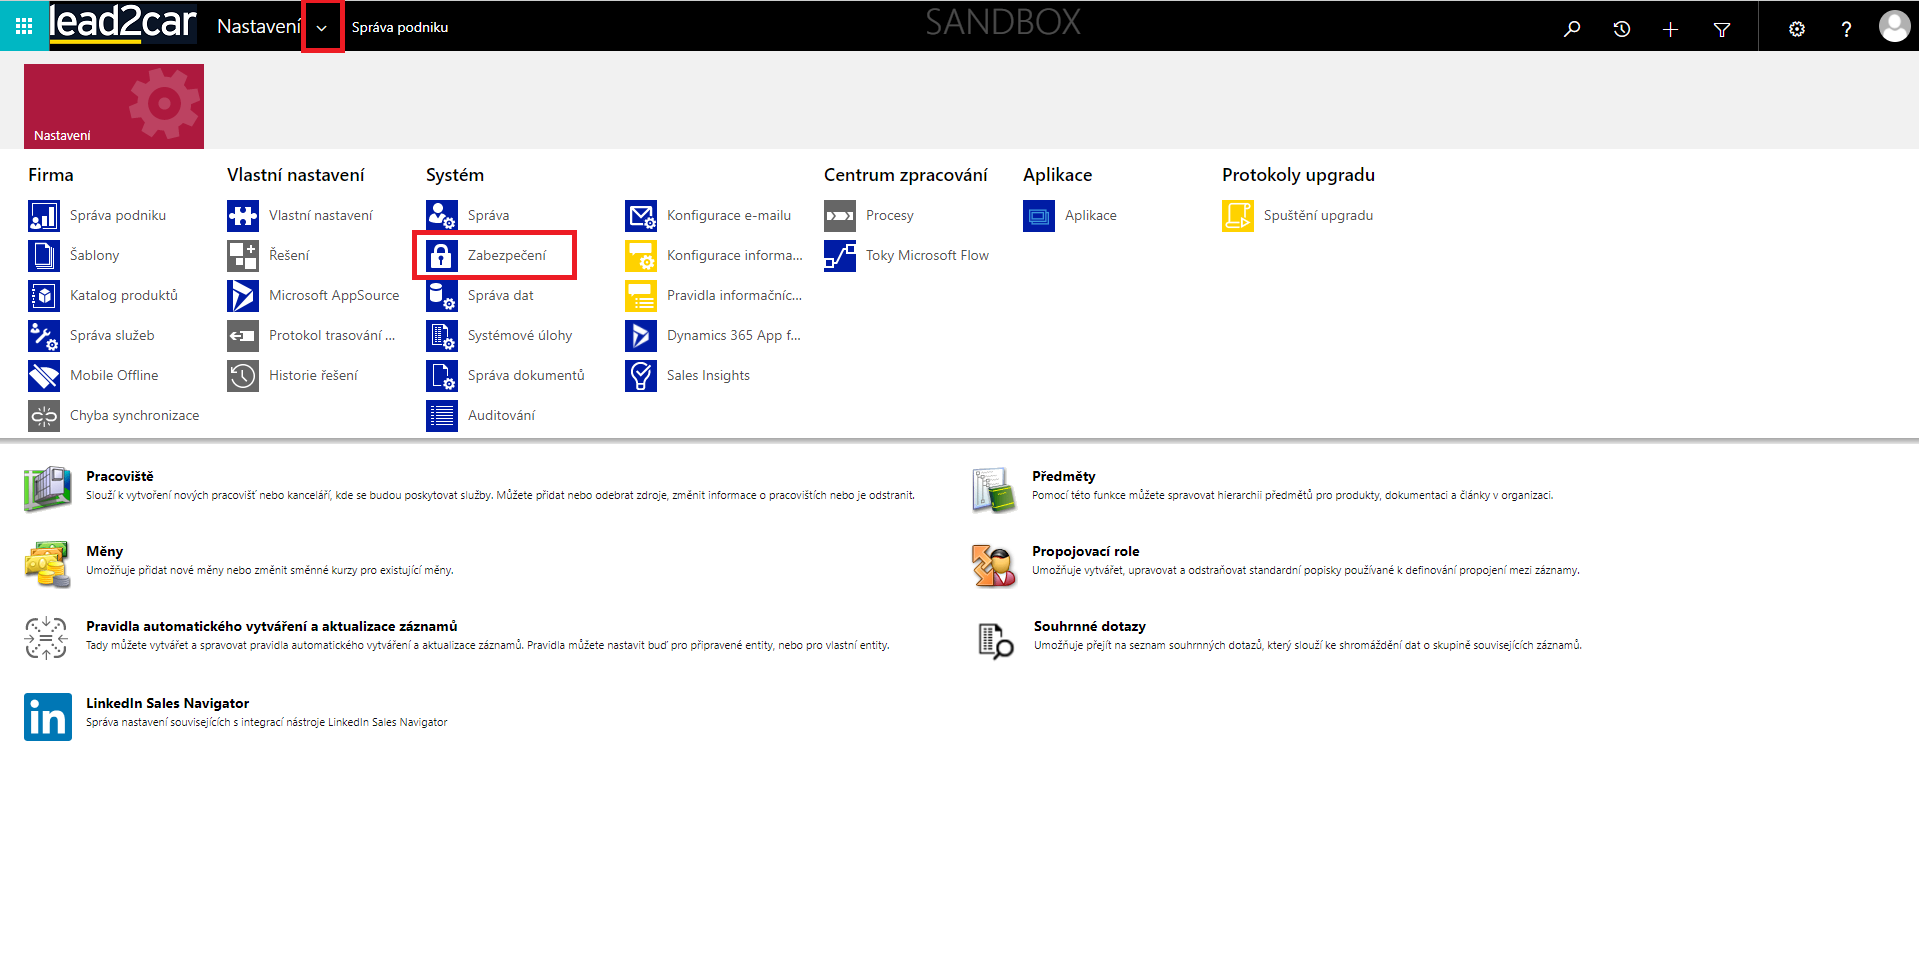Open Spuštění upgradu item
The height and width of the screenshot is (967, 1919).
(x=1317, y=216)
